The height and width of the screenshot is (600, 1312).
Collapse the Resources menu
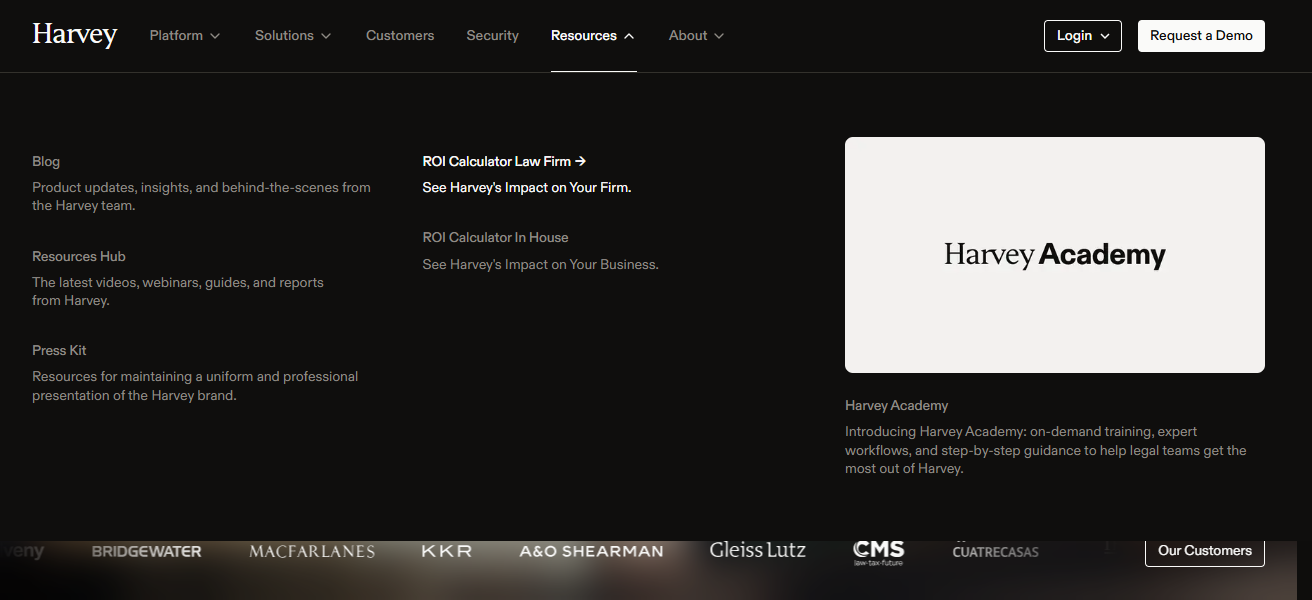(593, 35)
